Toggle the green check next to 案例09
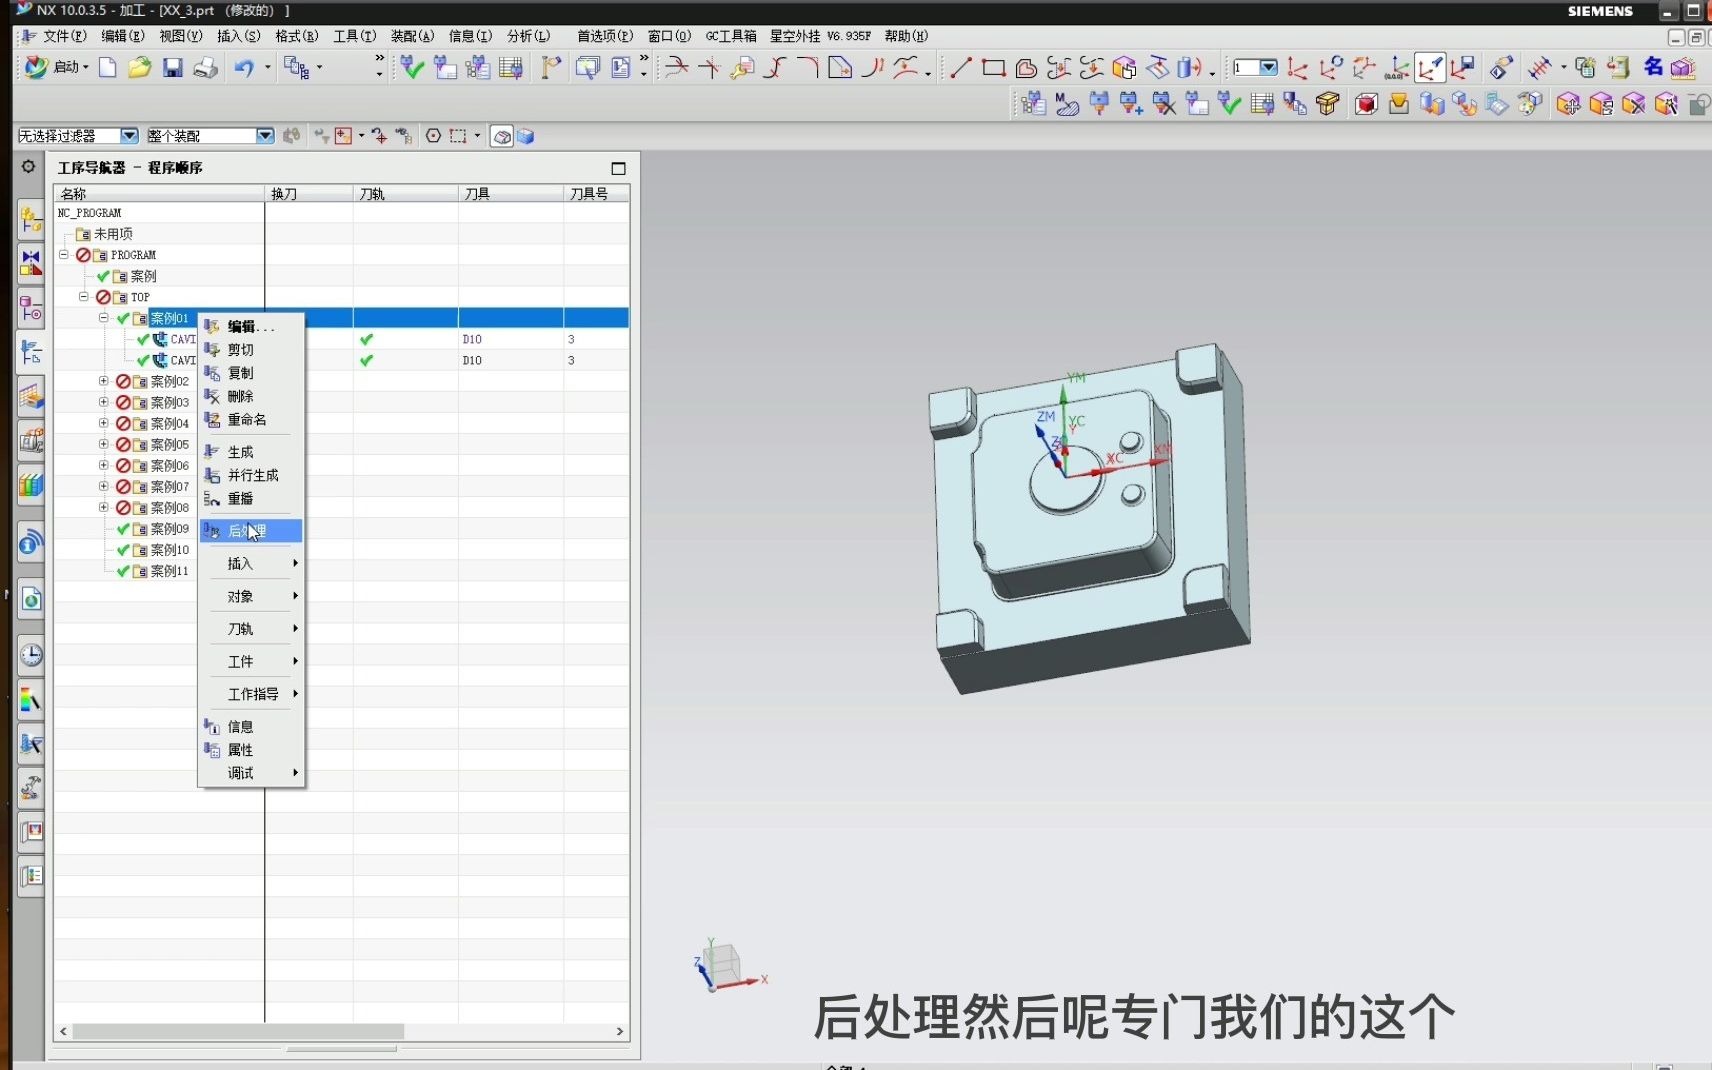Viewport: 1712px width, 1070px height. coord(121,528)
